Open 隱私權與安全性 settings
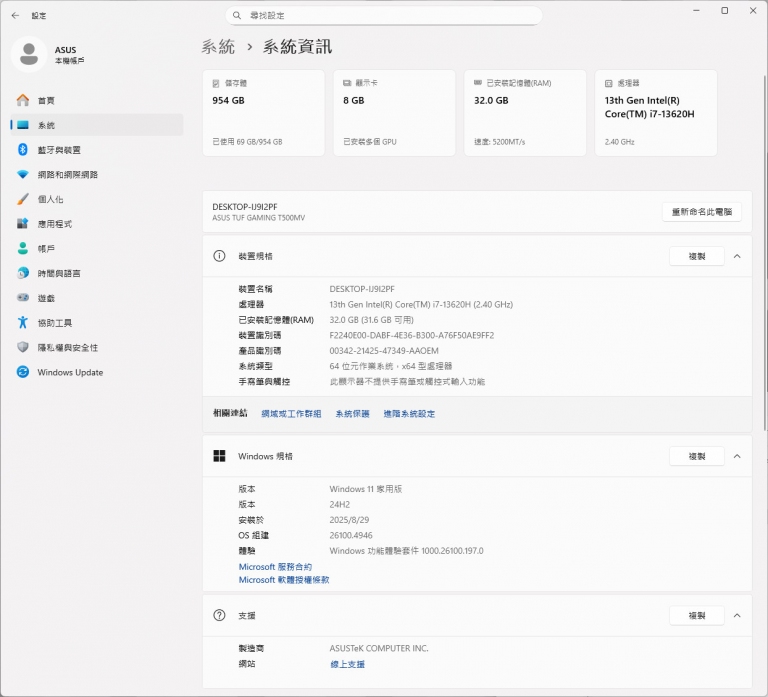768x697 pixels. coord(97,347)
